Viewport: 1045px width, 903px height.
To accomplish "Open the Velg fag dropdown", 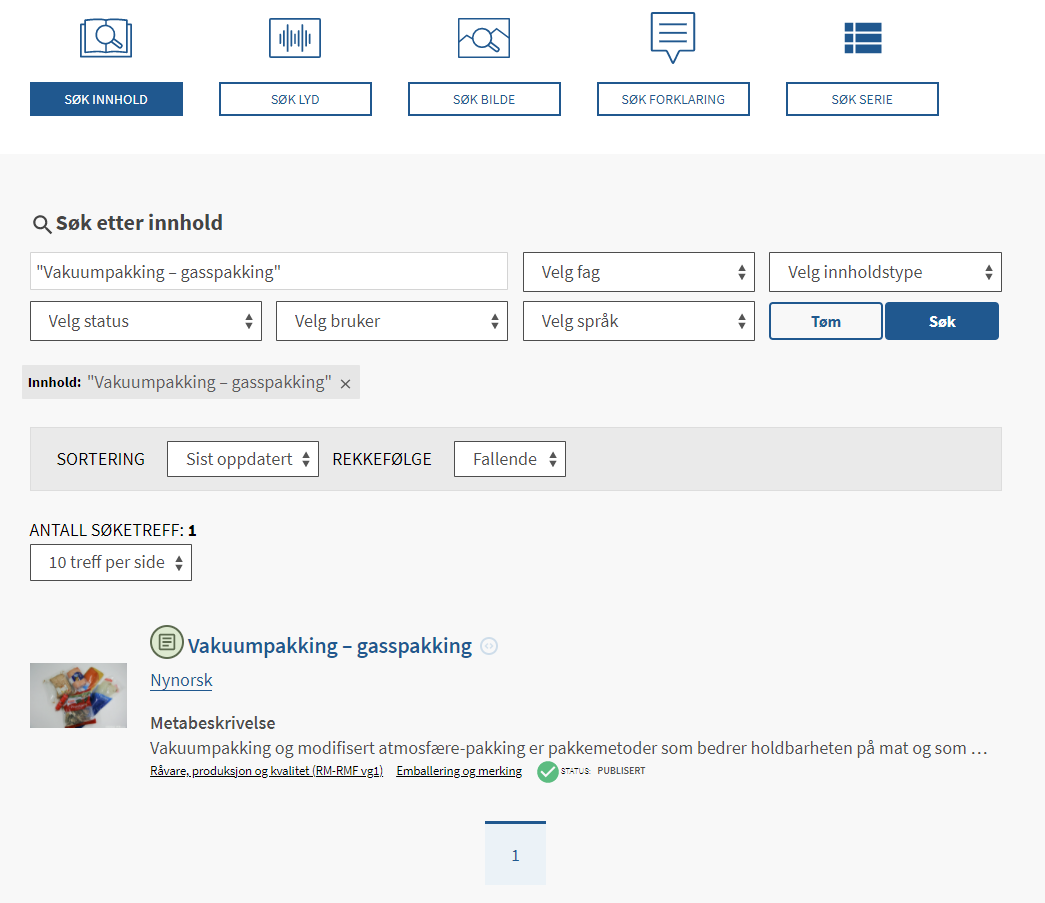I will tap(638, 272).
